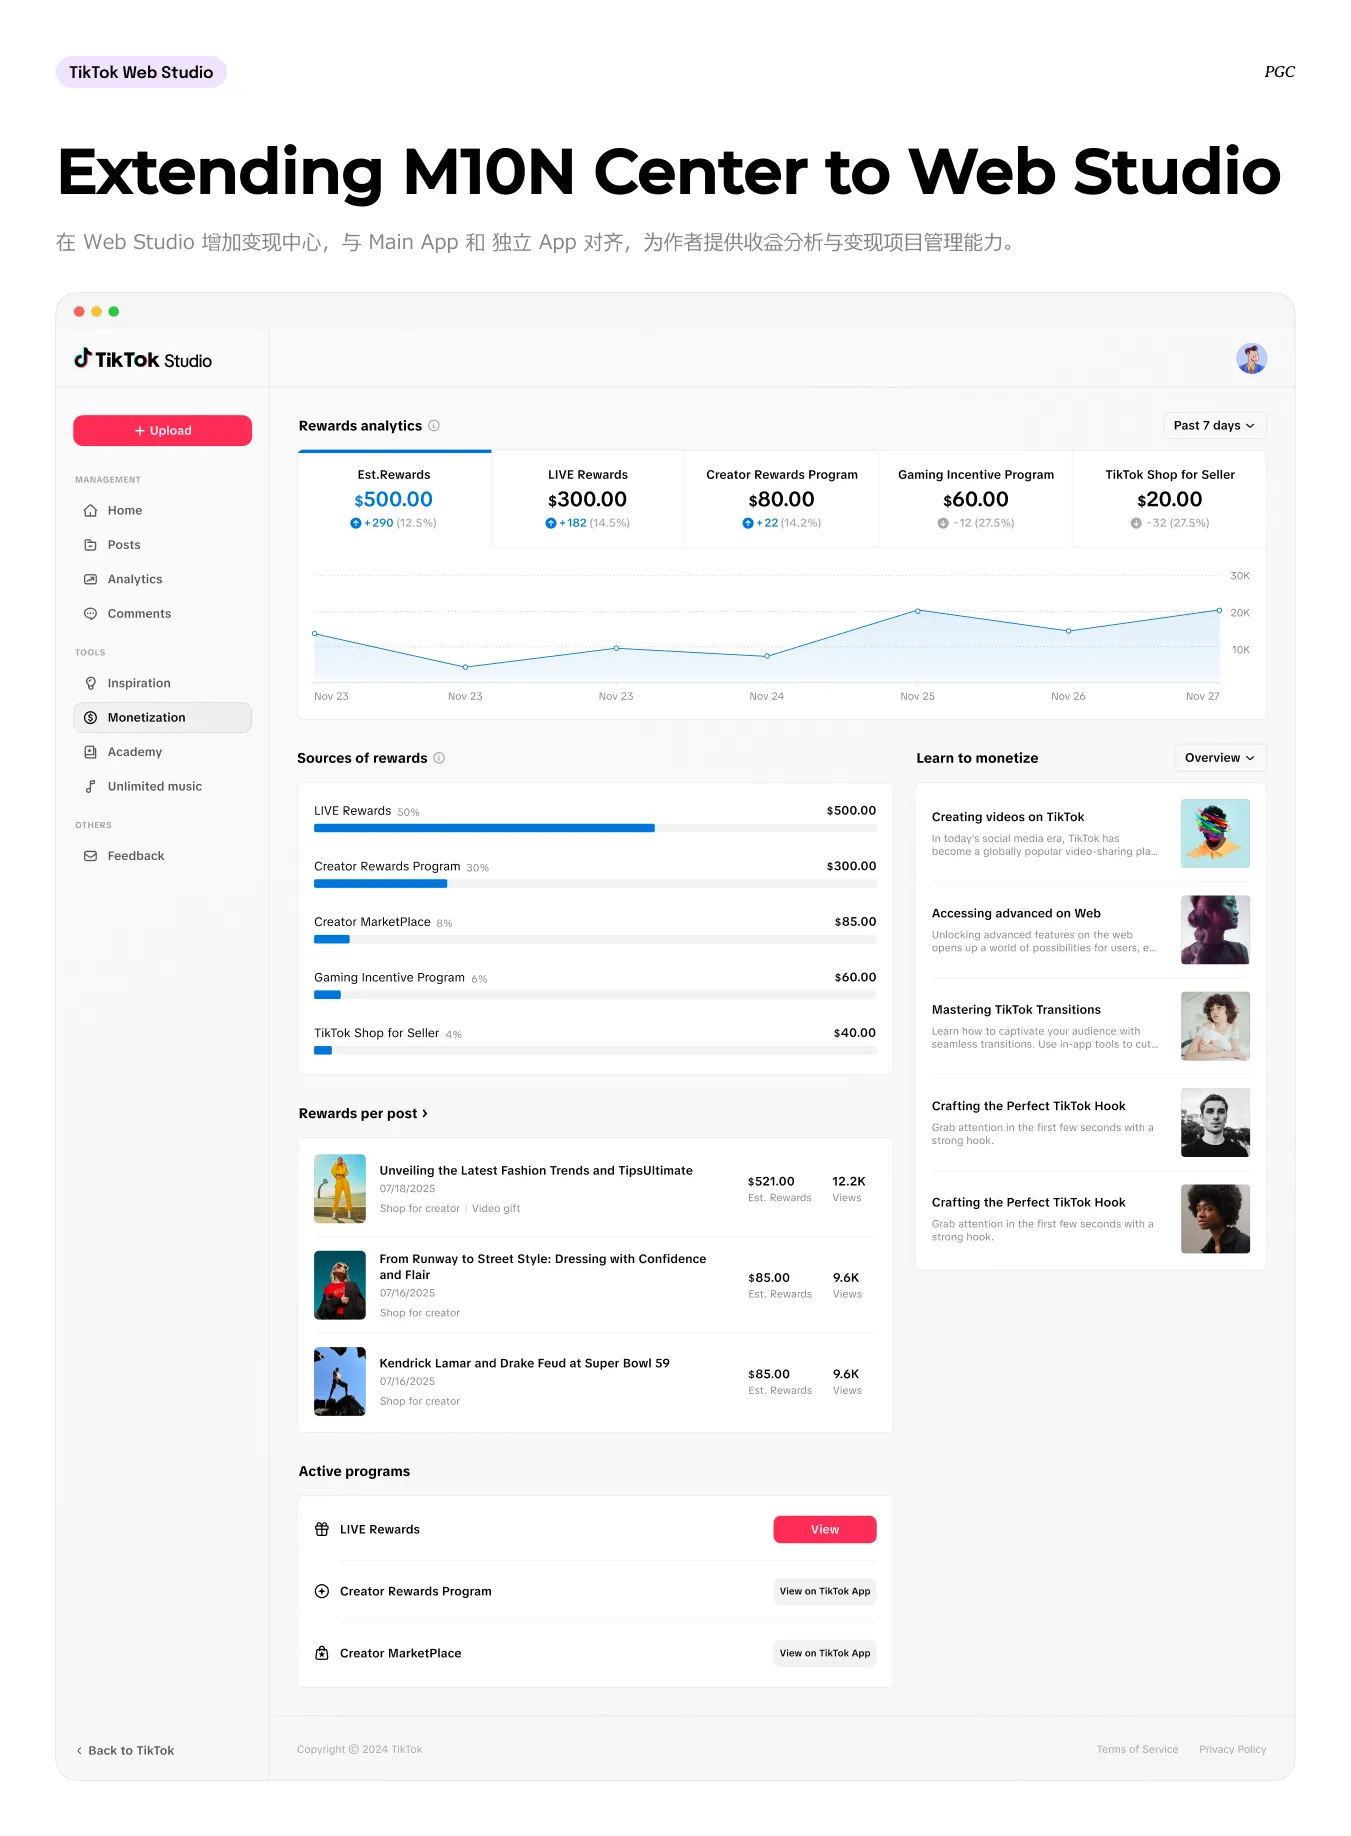Click the Academy icon in sidebar
The image size is (1351, 1836).
pos(90,752)
